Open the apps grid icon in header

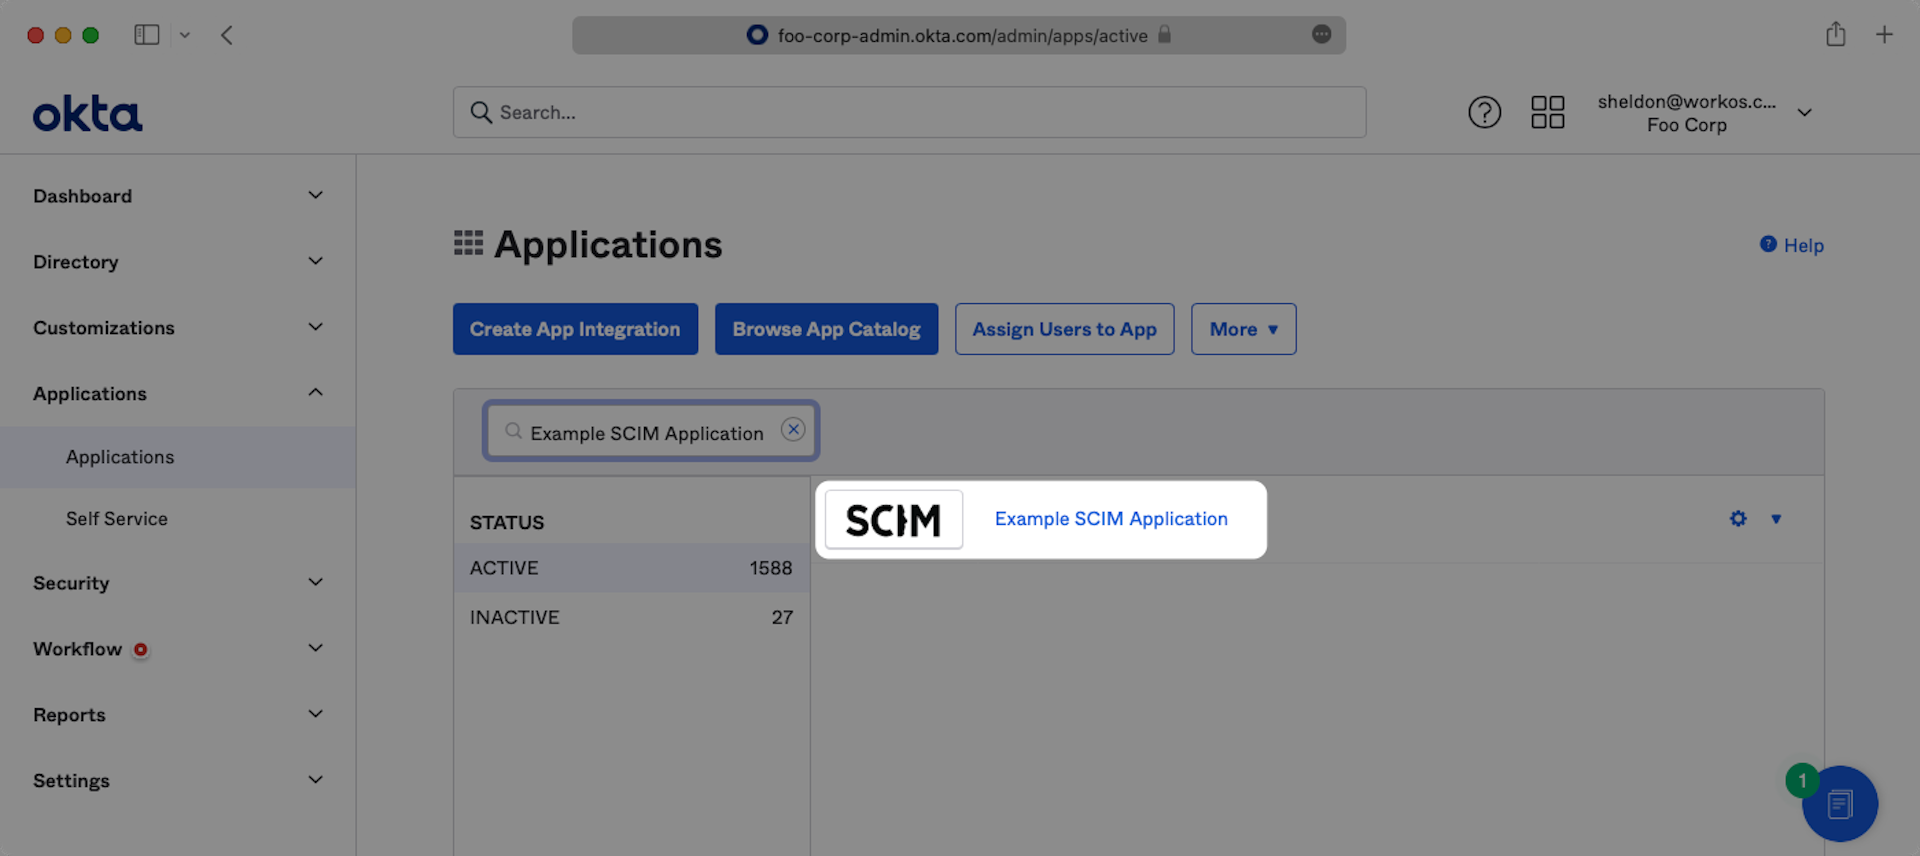(x=1547, y=112)
